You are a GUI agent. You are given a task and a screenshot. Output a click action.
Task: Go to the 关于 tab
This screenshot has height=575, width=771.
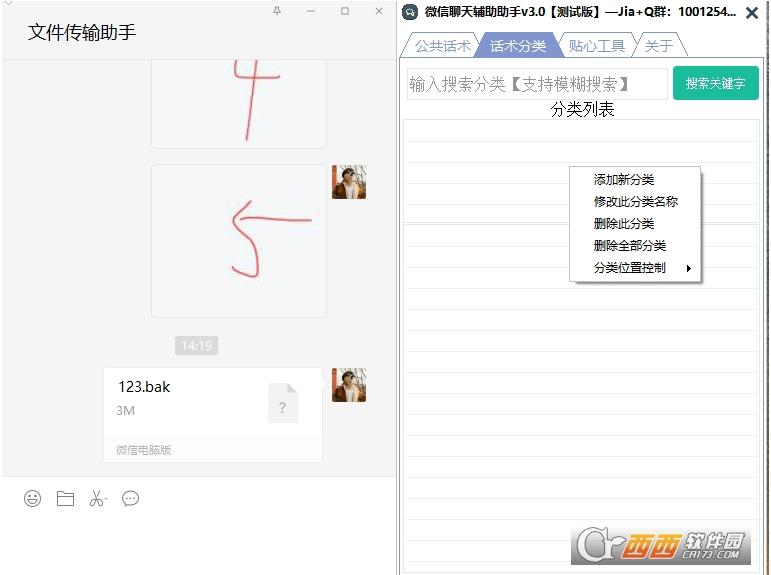click(x=659, y=45)
